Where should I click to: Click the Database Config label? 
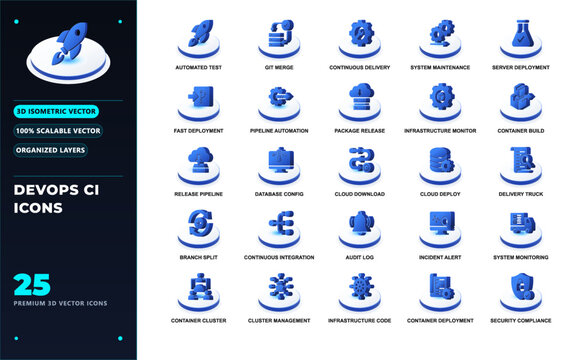coord(279,194)
